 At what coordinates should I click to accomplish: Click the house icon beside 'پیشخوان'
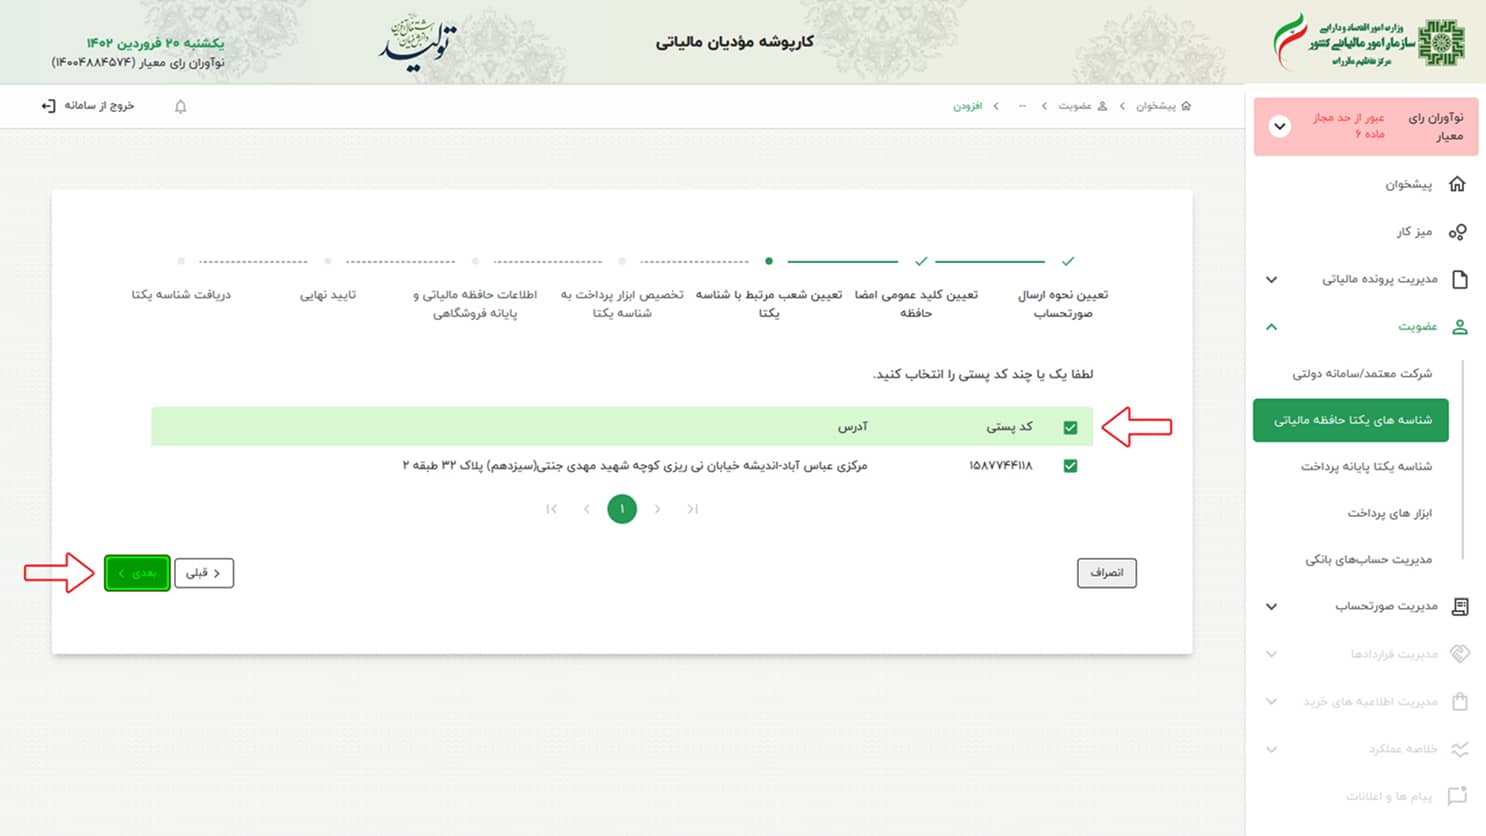1458,184
